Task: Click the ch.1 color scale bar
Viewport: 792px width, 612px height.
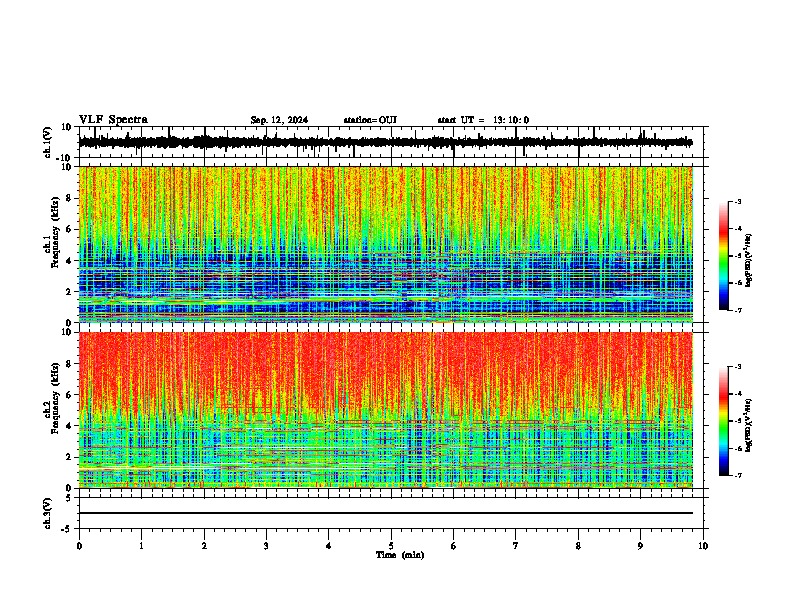Action: [x=723, y=256]
